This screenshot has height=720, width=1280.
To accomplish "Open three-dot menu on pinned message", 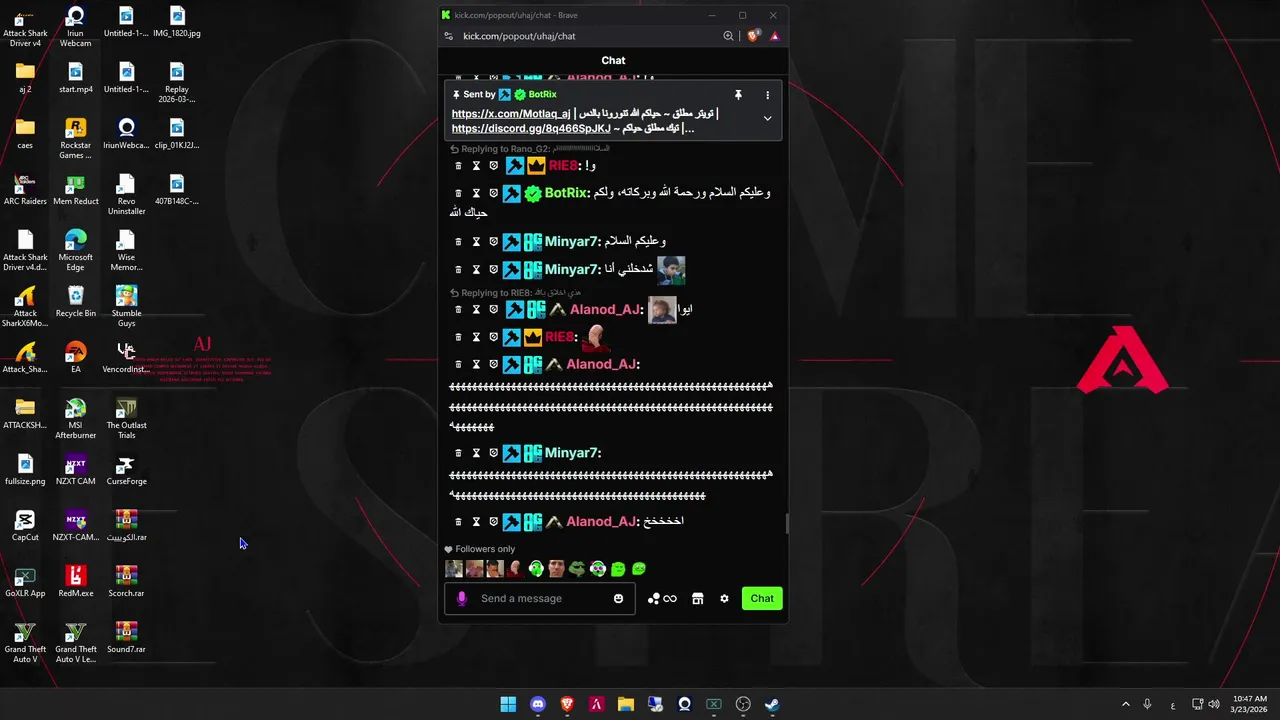I will coord(767,95).
